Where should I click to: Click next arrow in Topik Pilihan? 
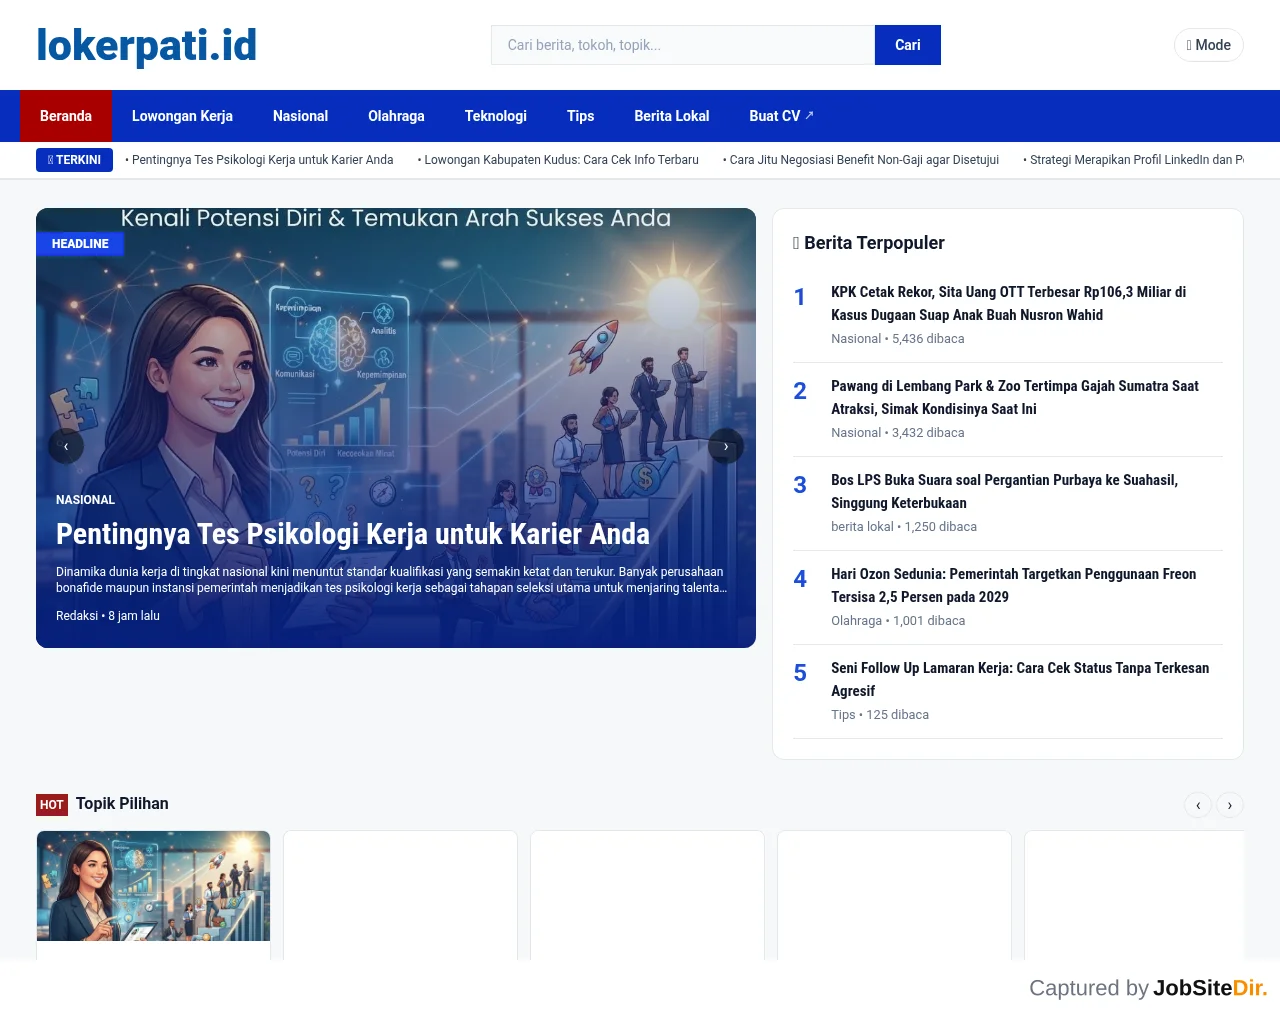click(x=1230, y=805)
